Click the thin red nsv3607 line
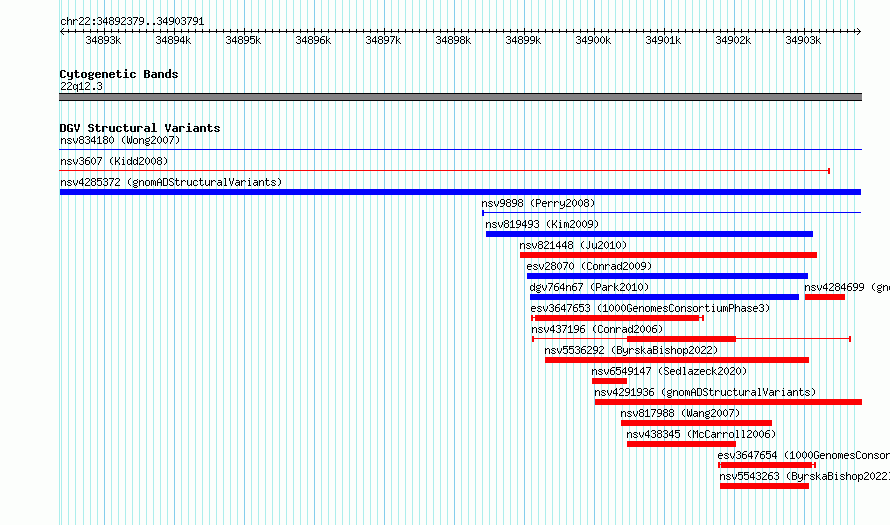The width and height of the screenshot is (890, 525). point(445,171)
